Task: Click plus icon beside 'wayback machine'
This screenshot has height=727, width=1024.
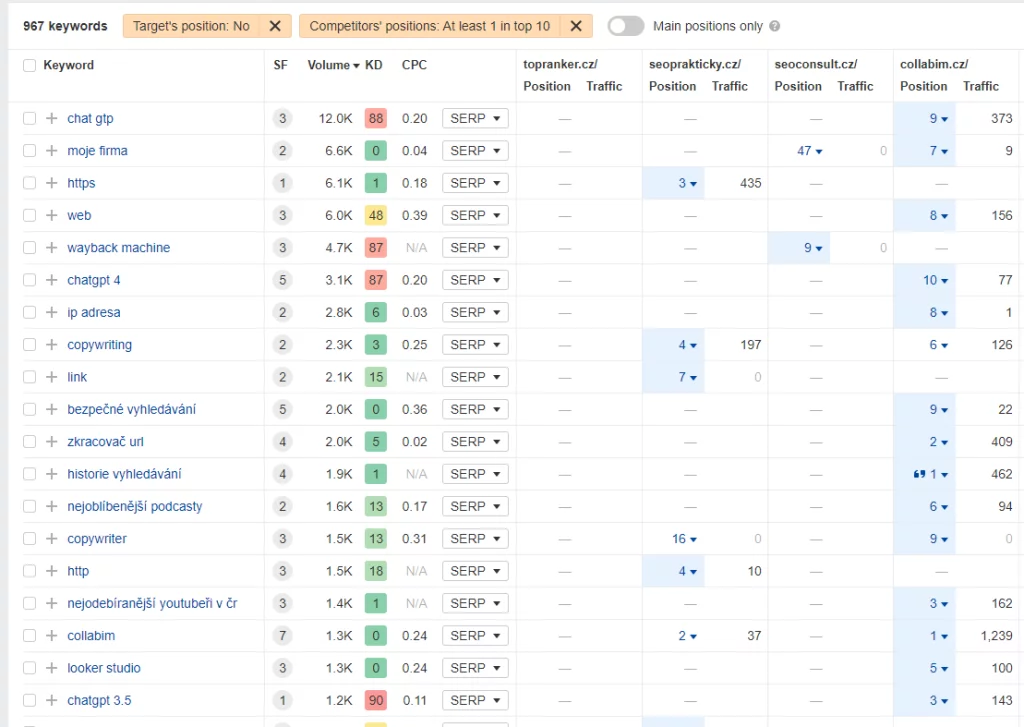Action: point(52,248)
